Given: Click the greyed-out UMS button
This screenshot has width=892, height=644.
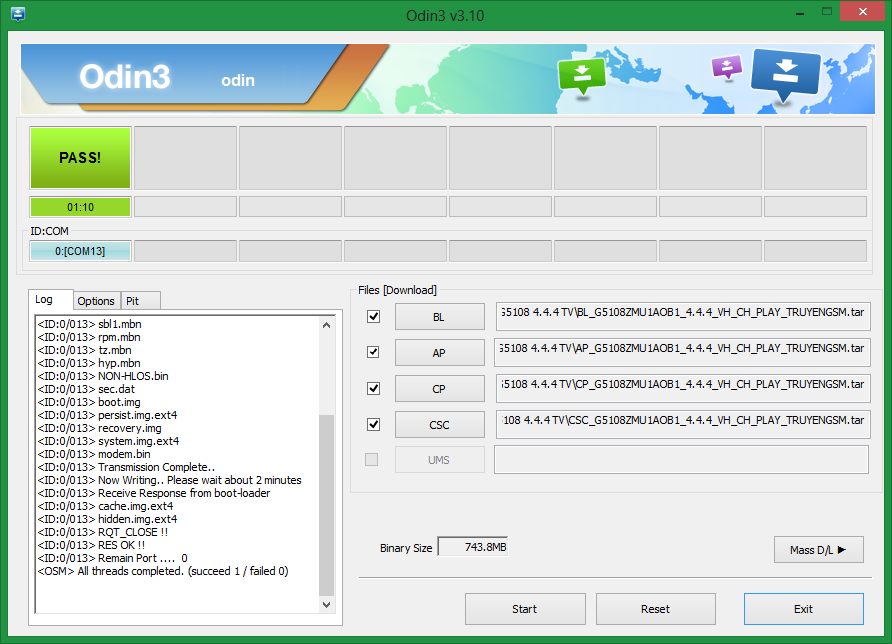Looking at the screenshot, I should point(440,460).
